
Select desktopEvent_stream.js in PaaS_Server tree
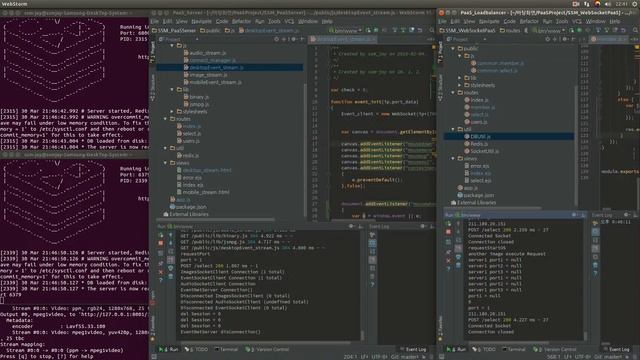(x=230, y=67)
